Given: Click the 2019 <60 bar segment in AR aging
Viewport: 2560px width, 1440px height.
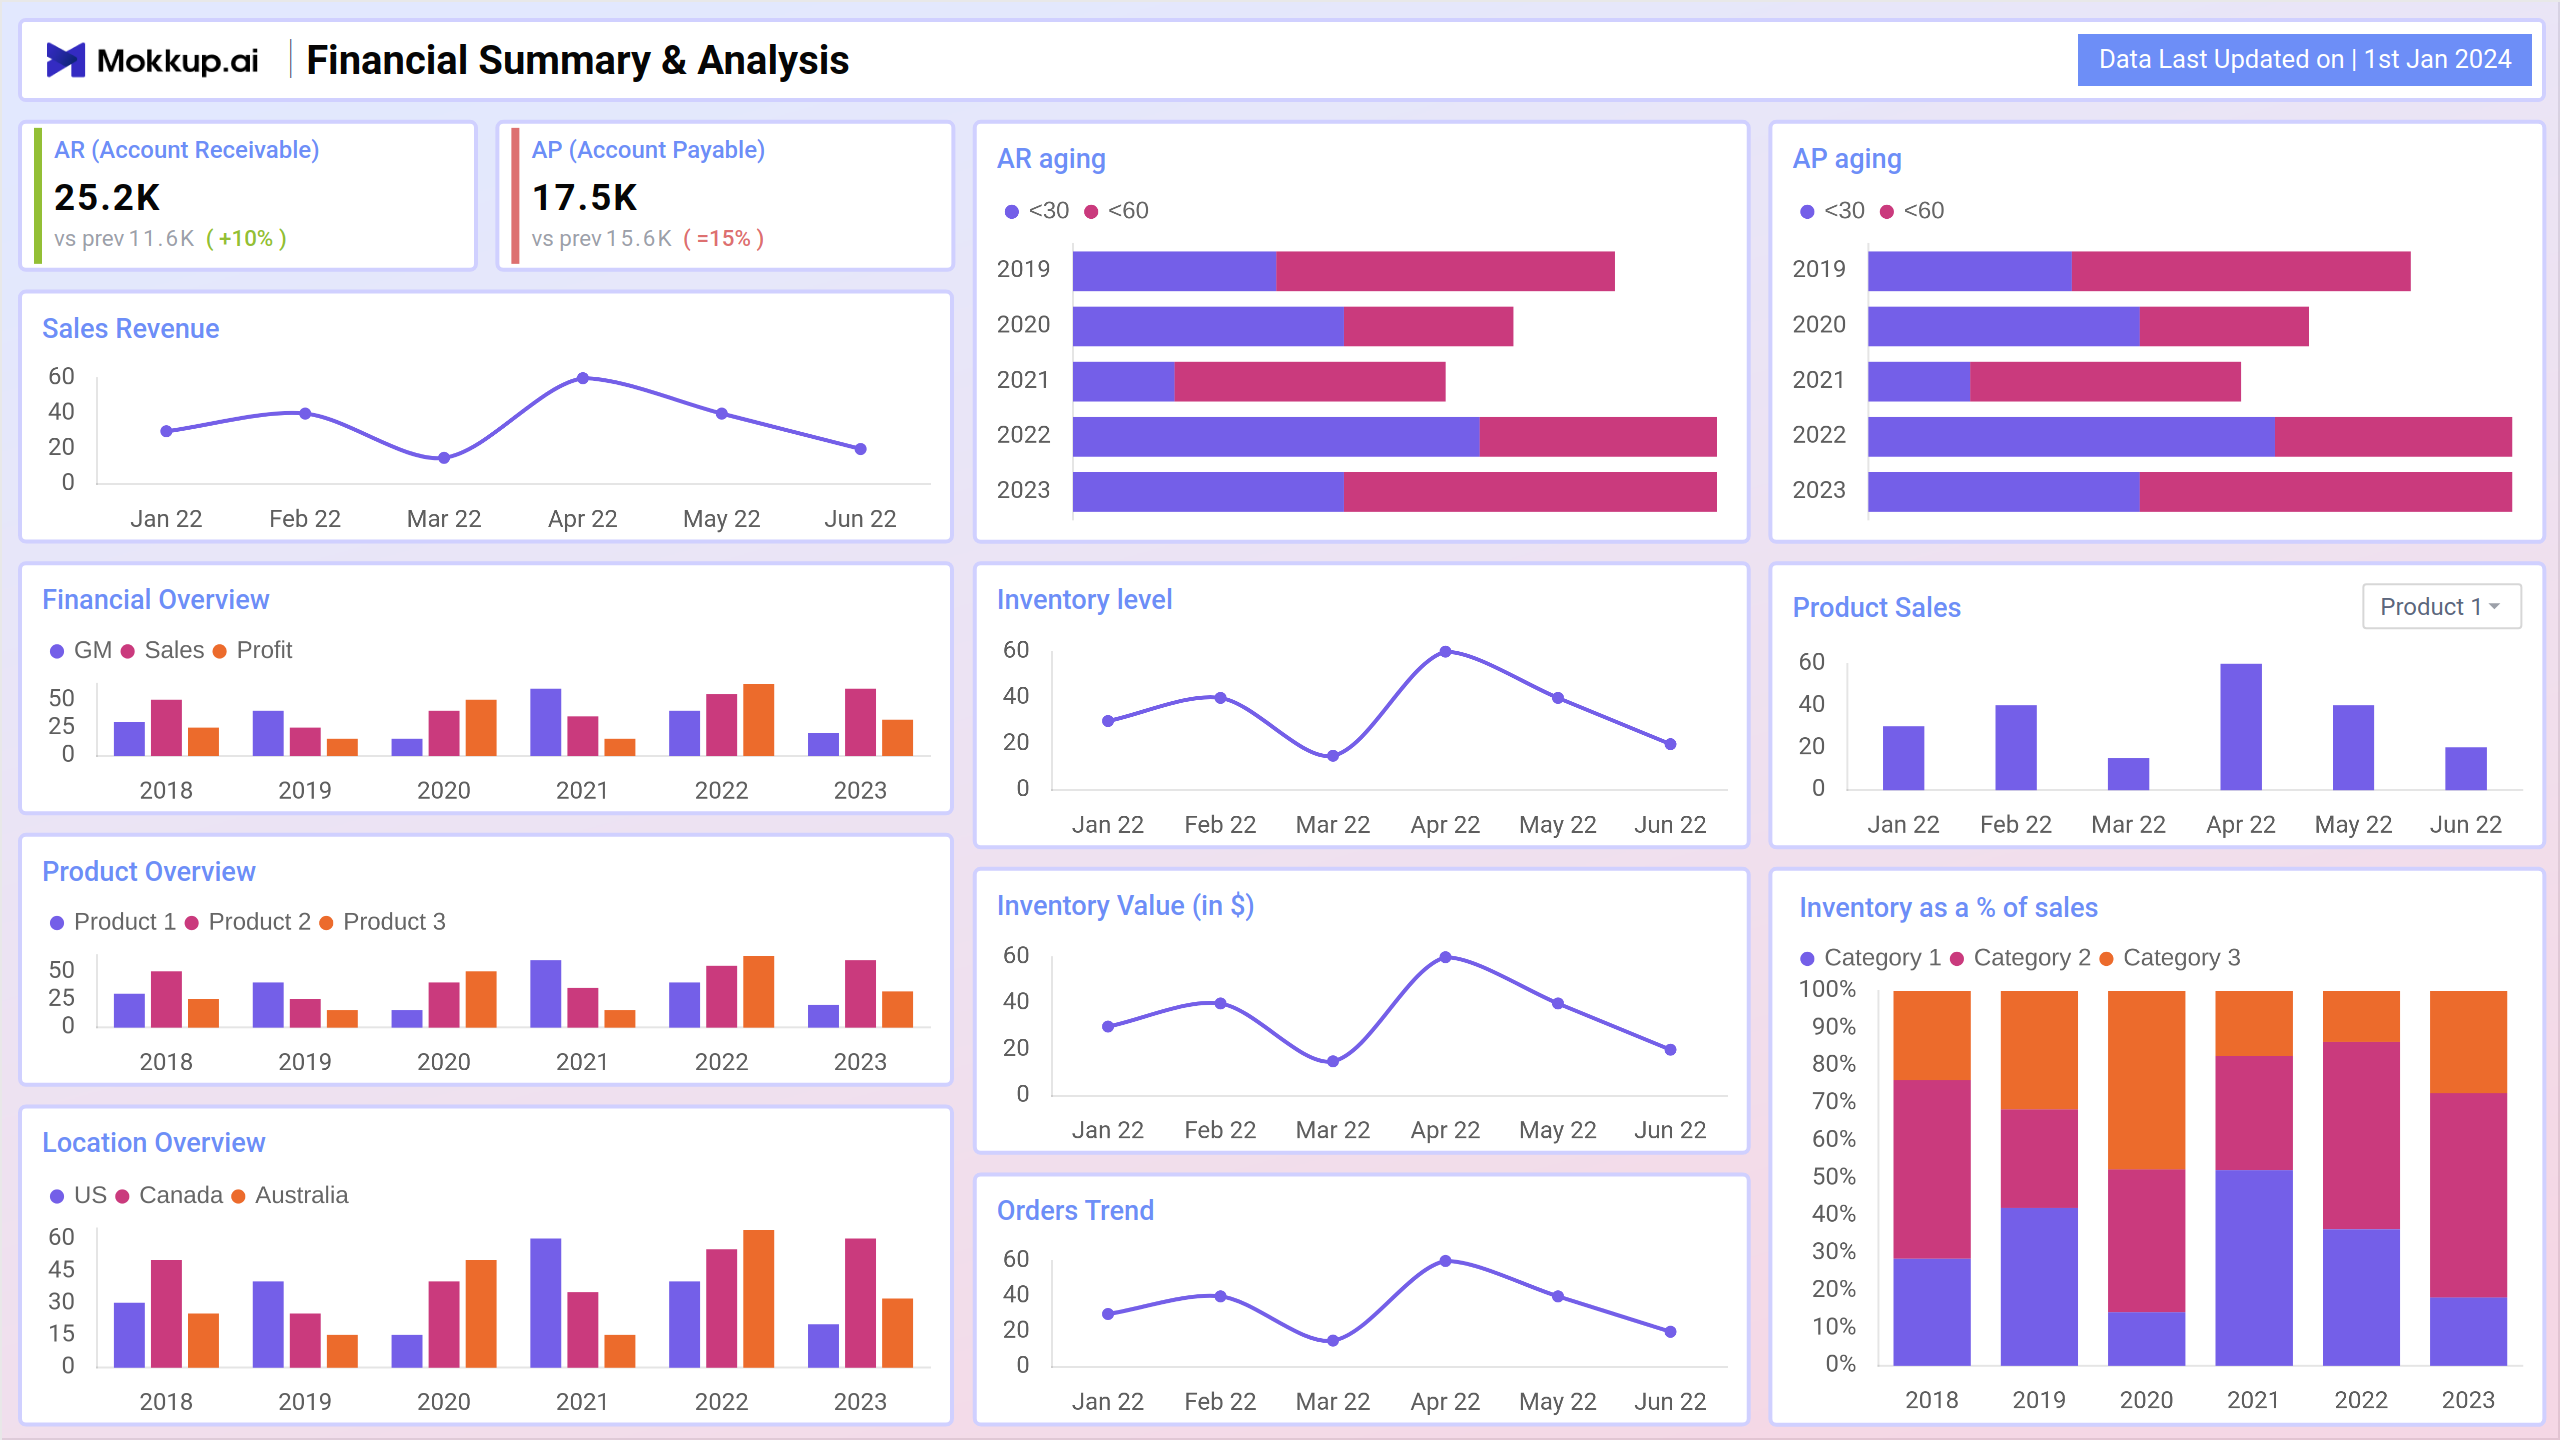Looking at the screenshot, I should 1445,271.
